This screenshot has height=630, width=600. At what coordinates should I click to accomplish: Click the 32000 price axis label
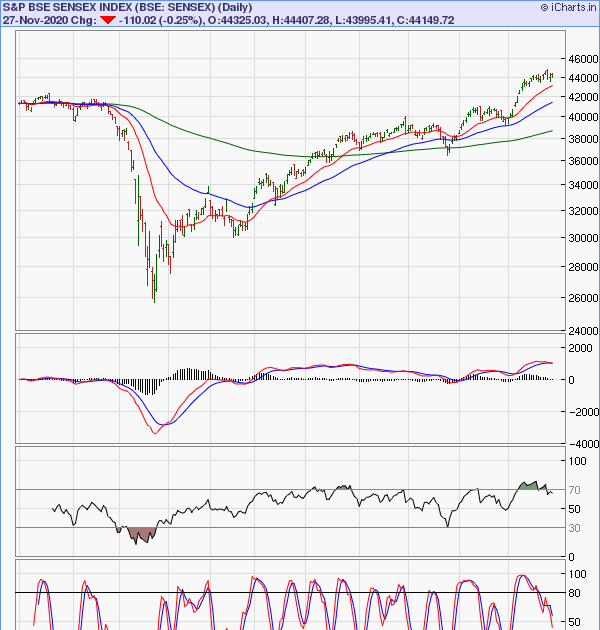(x=583, y=211)
